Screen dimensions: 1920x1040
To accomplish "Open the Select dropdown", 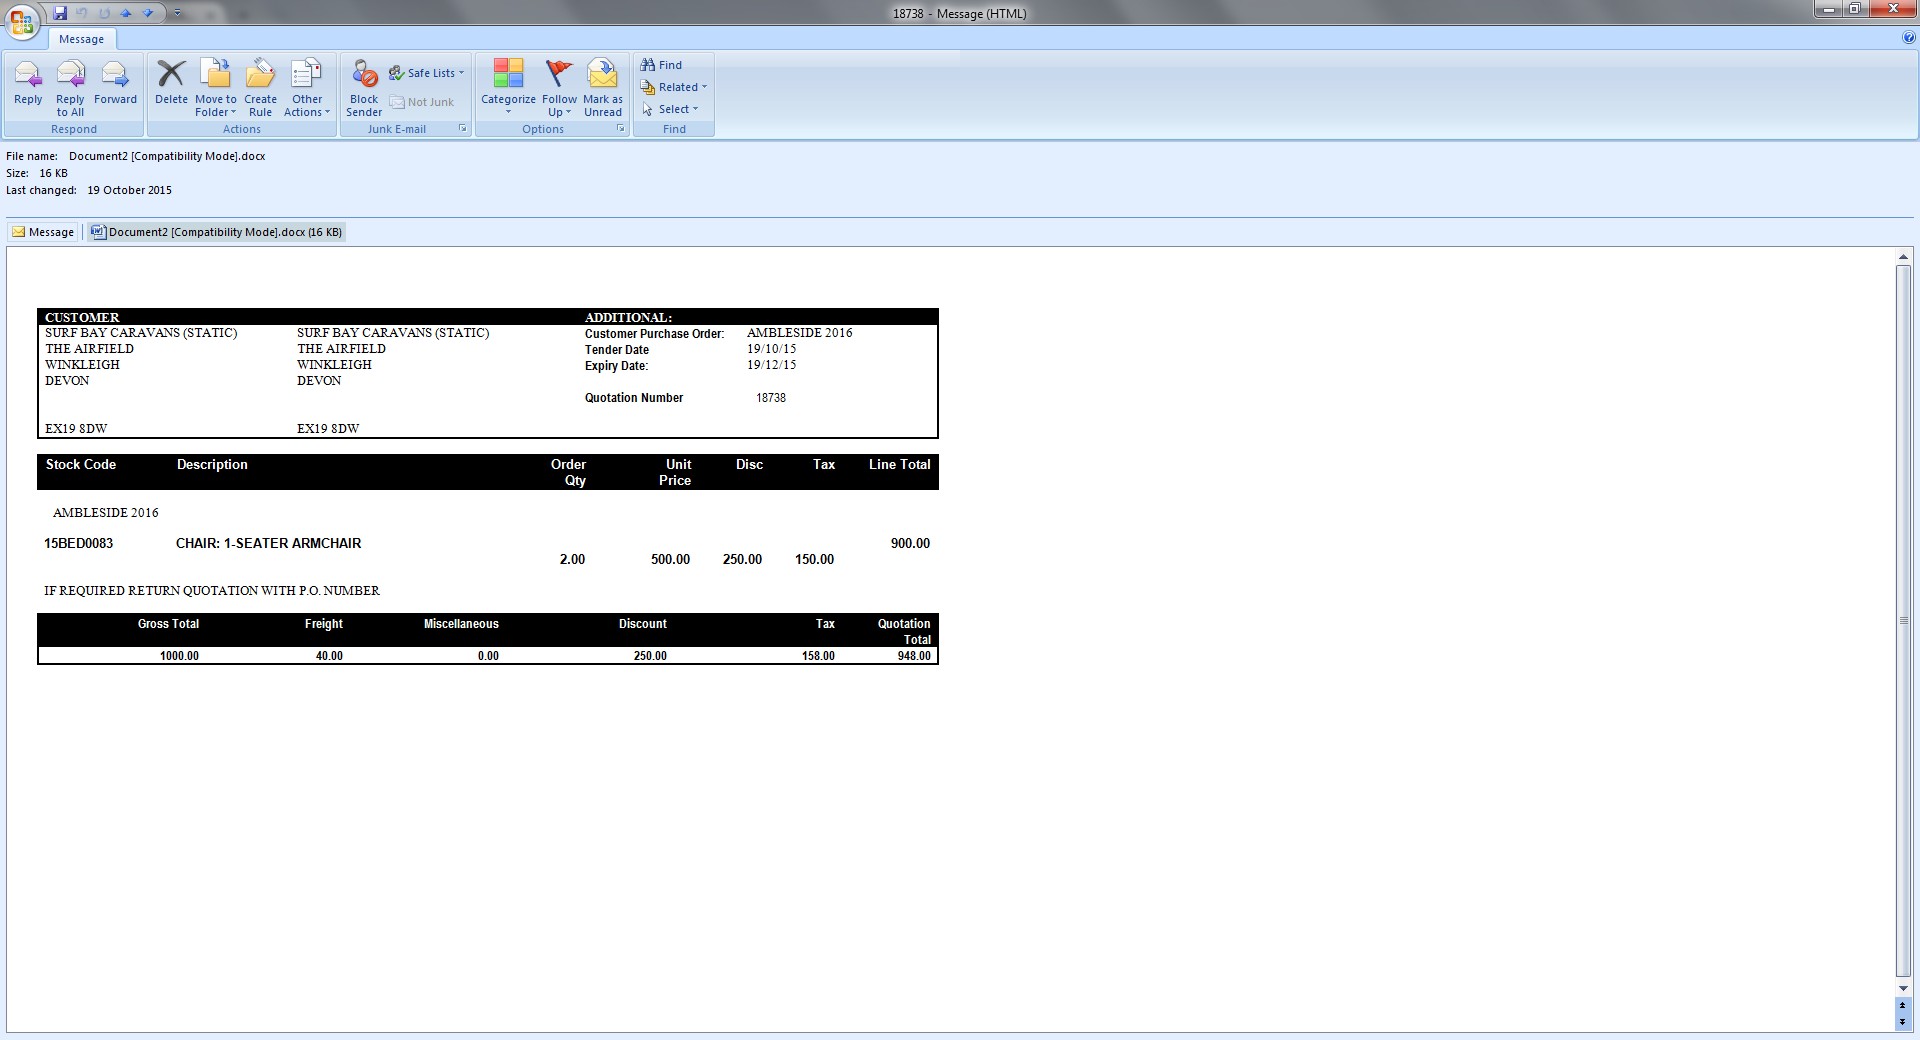I will tap(670, 109).
